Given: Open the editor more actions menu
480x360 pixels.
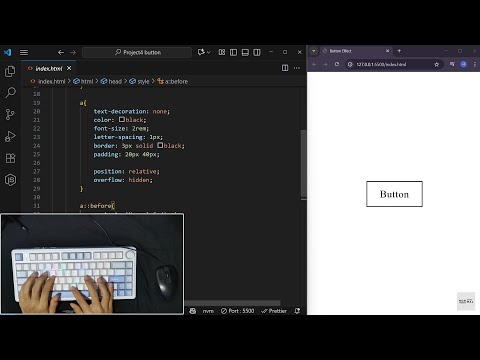Looking at the screenshot, I should coord(297,68).
